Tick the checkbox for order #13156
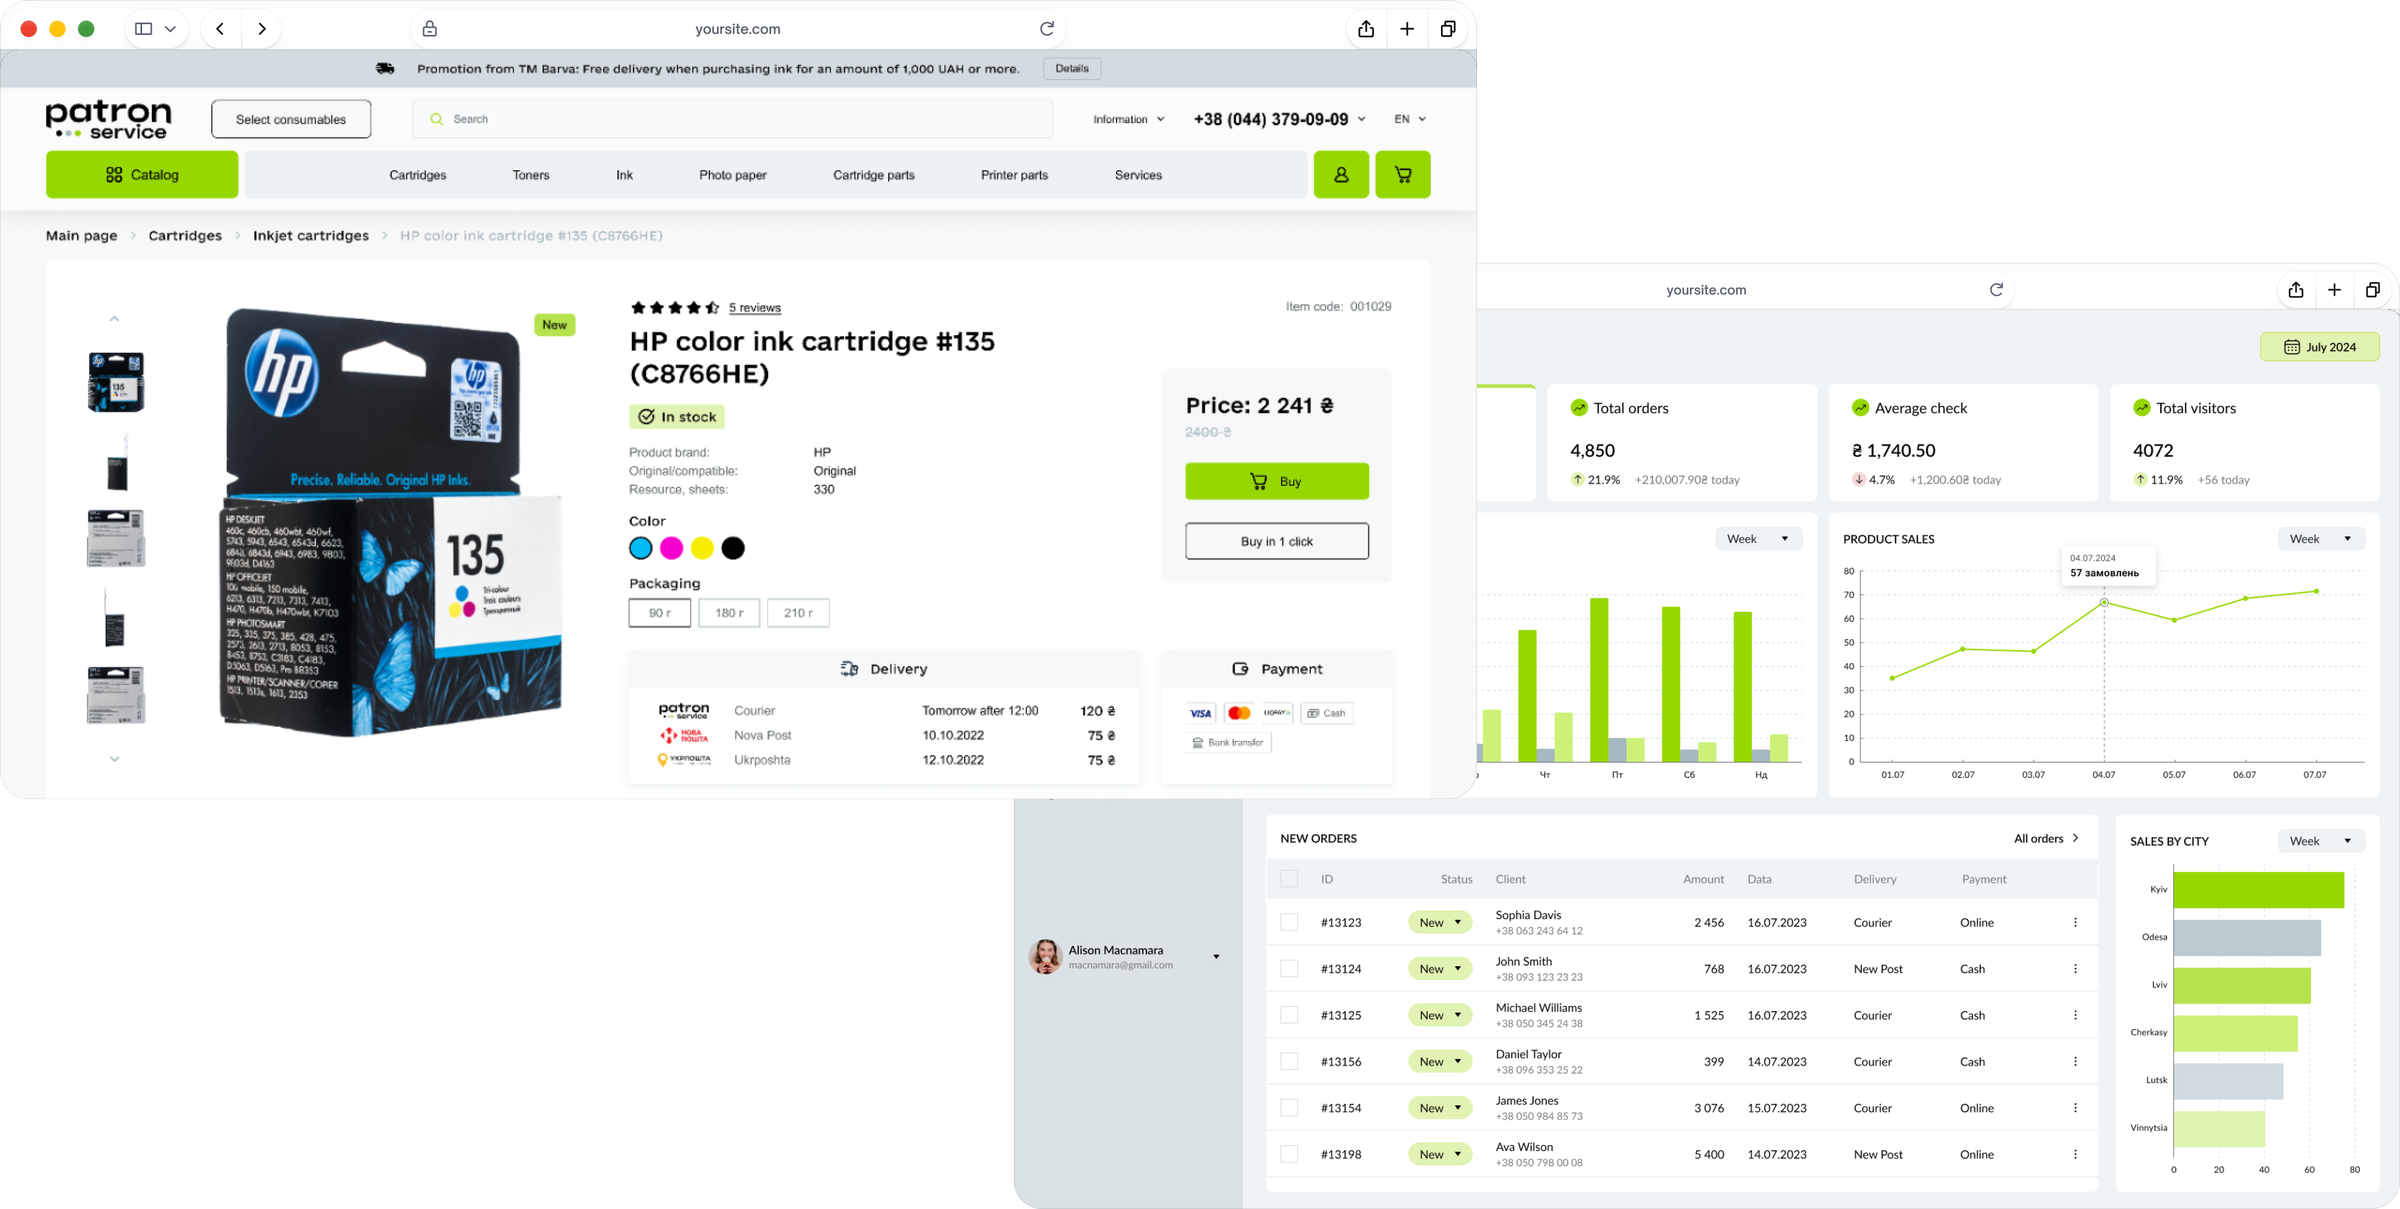 pyautogui.click(x=1289, y=1061)
